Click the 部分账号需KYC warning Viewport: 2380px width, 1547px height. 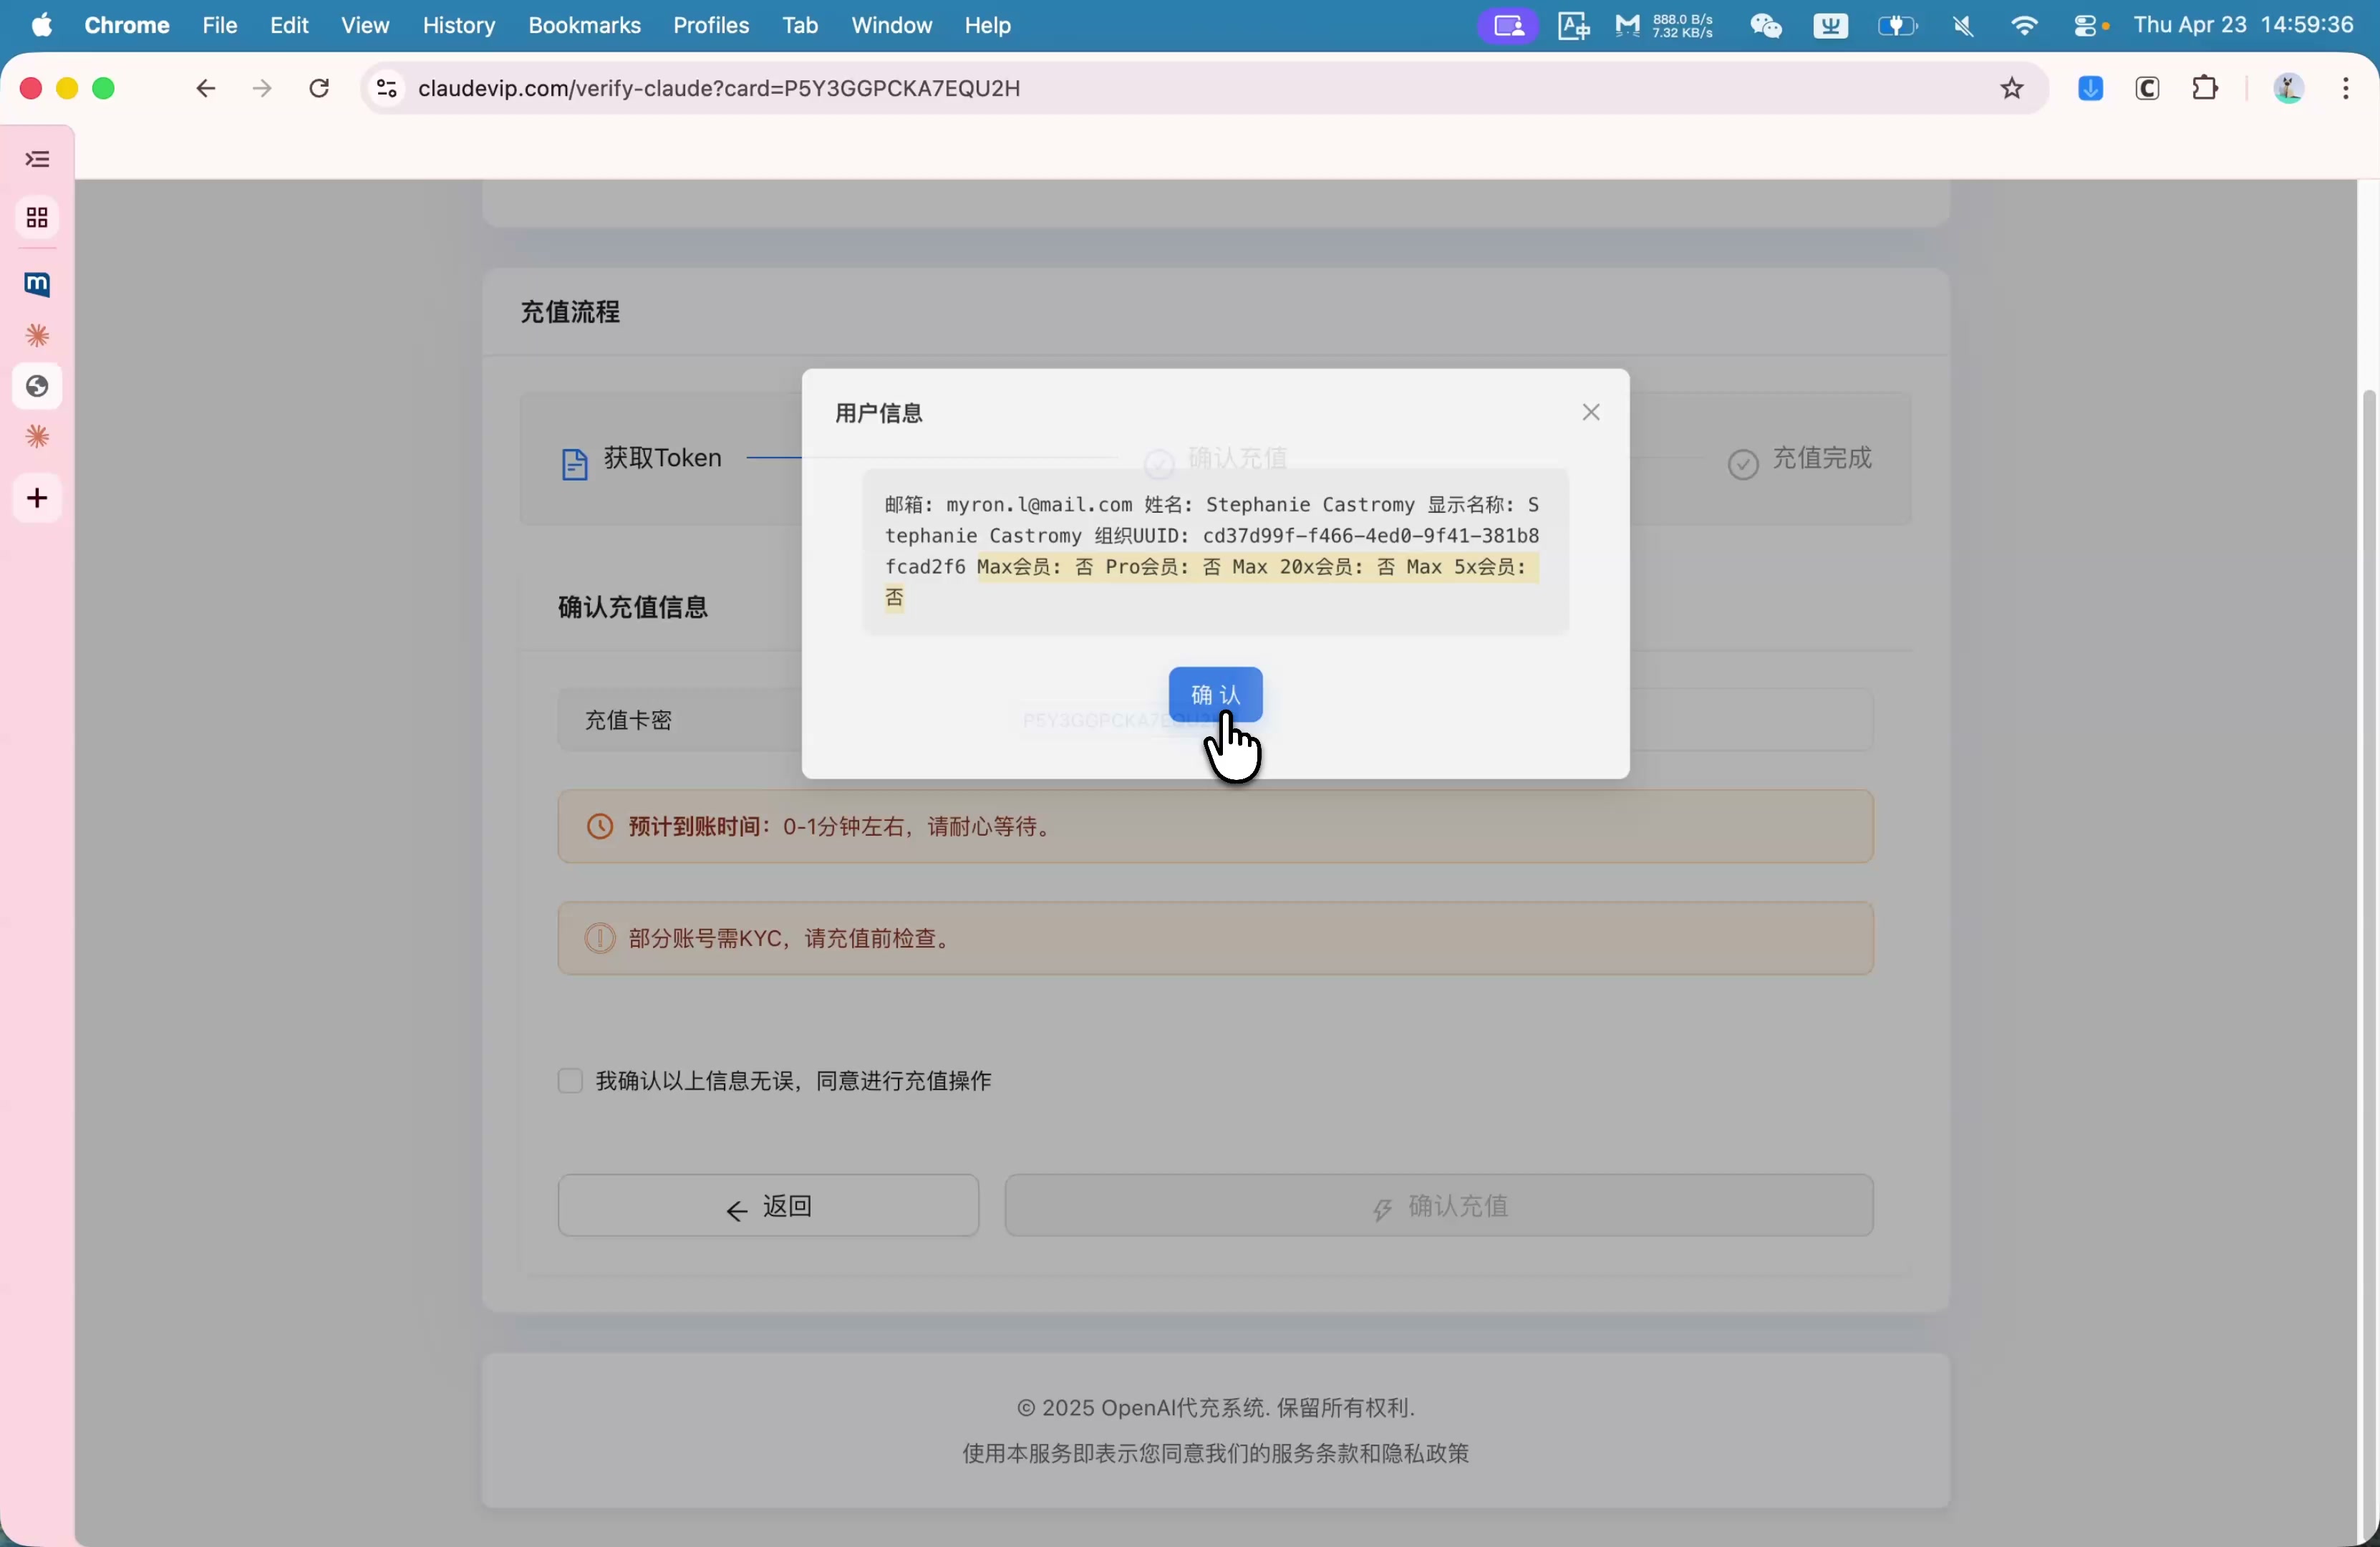(1215, 938)
